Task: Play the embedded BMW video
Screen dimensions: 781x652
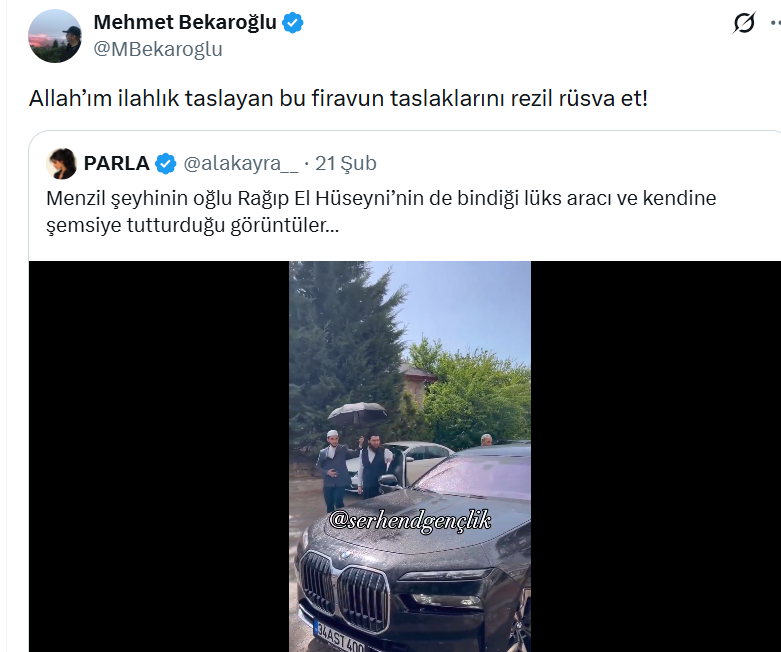Action: (410, 456)
